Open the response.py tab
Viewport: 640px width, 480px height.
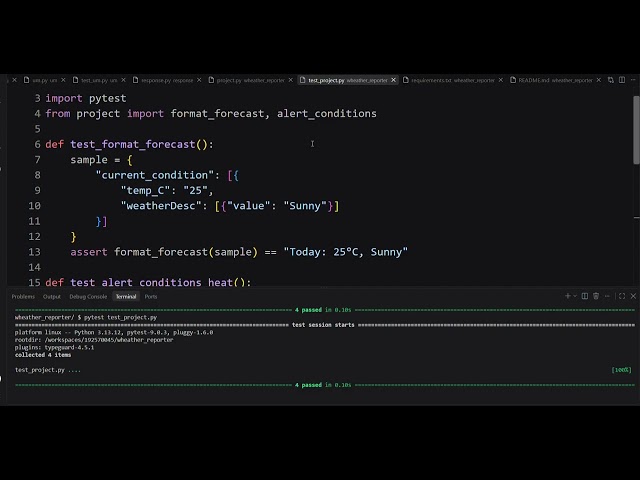click(x=167, y=80)
